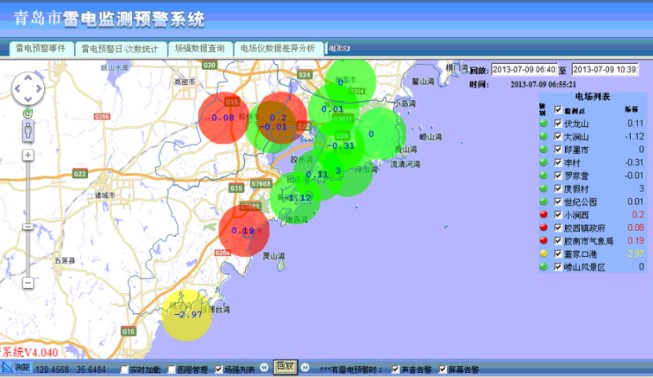Click the rewind arrow before 回放 button
Viewport: 653px width, 378px height.
coord(264,367)
